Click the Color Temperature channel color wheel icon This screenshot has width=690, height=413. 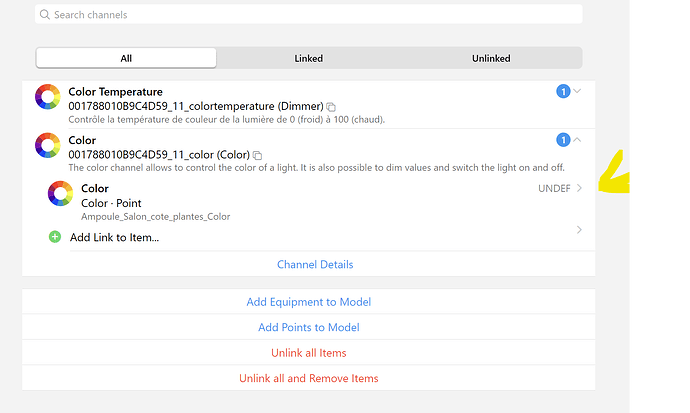(48, 97)
